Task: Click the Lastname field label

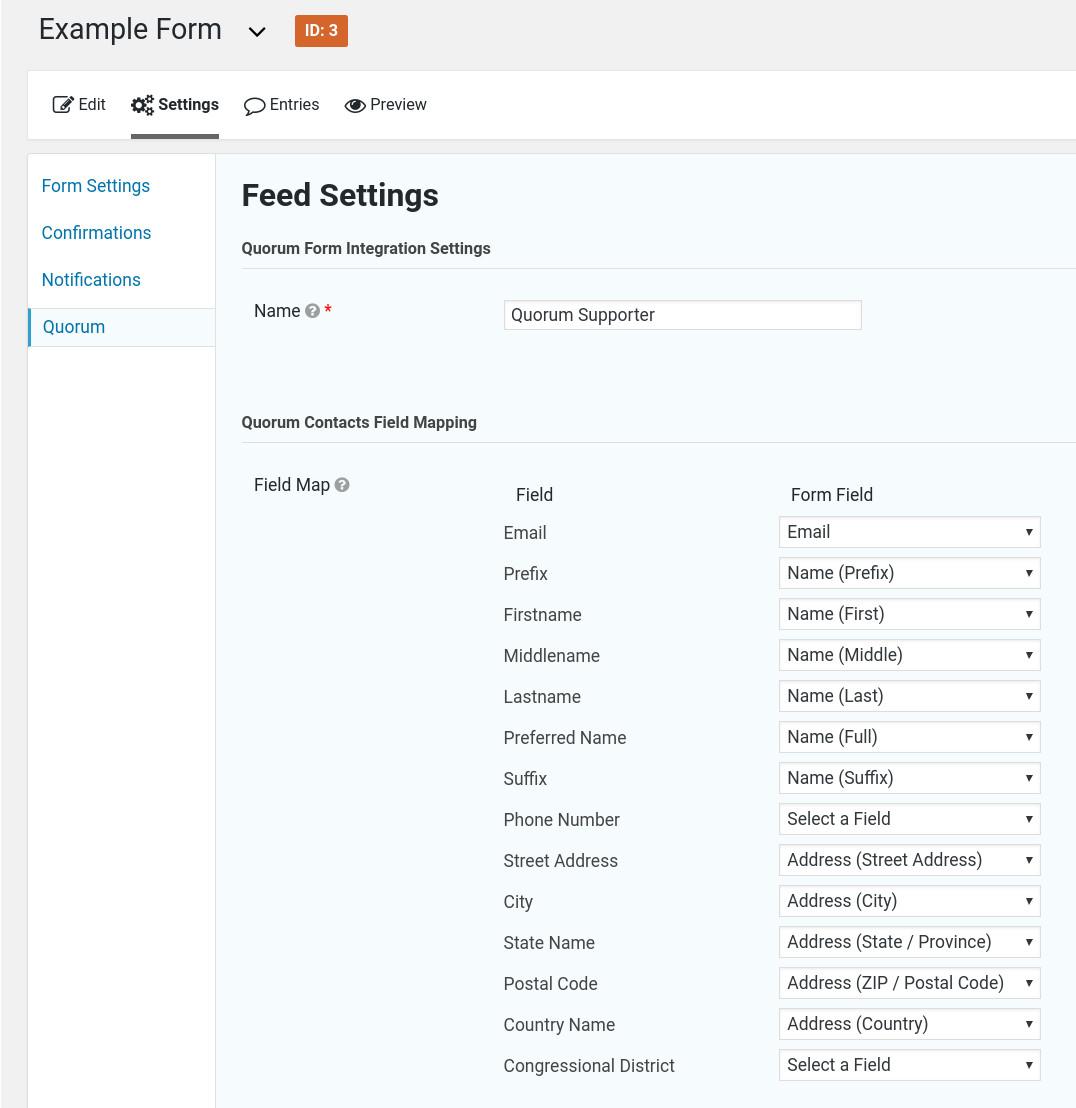Action: click(542, 697)
